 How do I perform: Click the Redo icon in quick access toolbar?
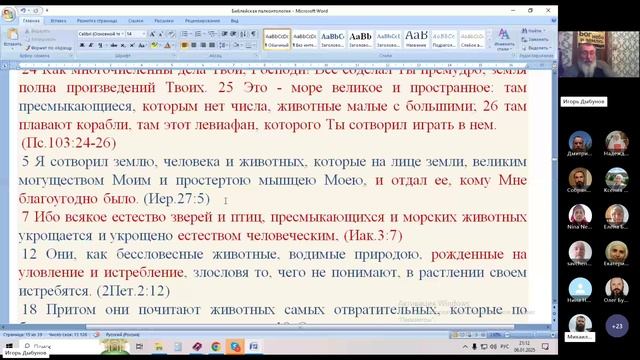click(x=36, y=11)
